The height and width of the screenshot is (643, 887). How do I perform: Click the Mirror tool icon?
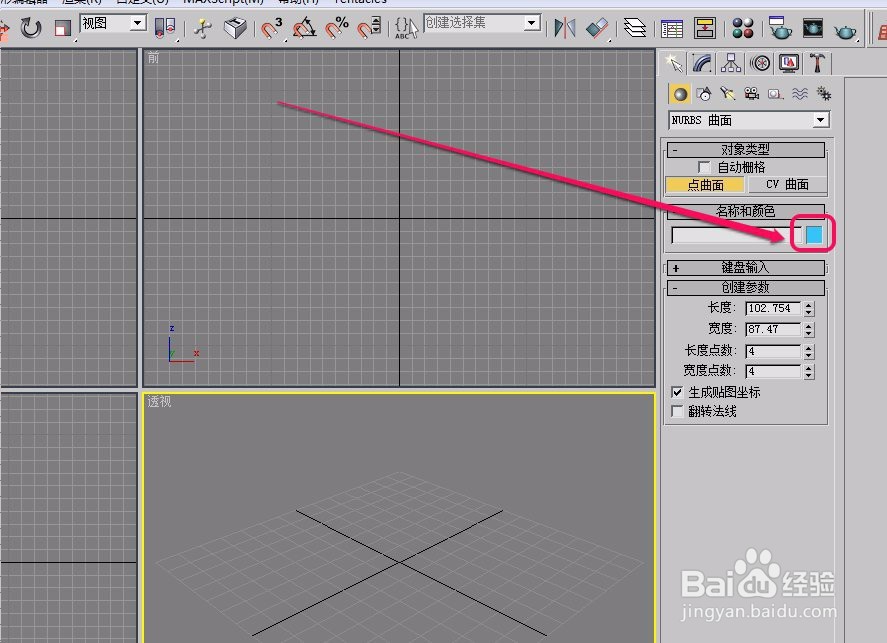click(x=565, y=27)
